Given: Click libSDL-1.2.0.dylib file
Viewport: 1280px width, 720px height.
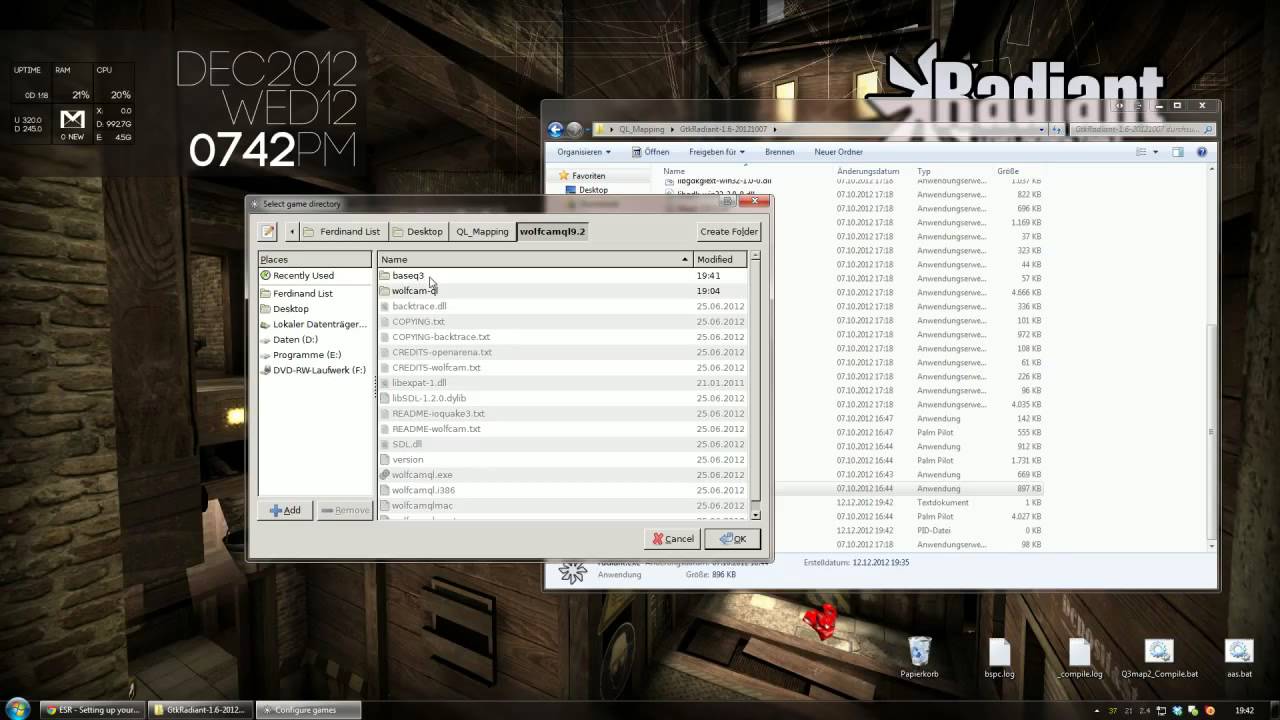Looking at the screenshot, I should (x=562, y=398).
